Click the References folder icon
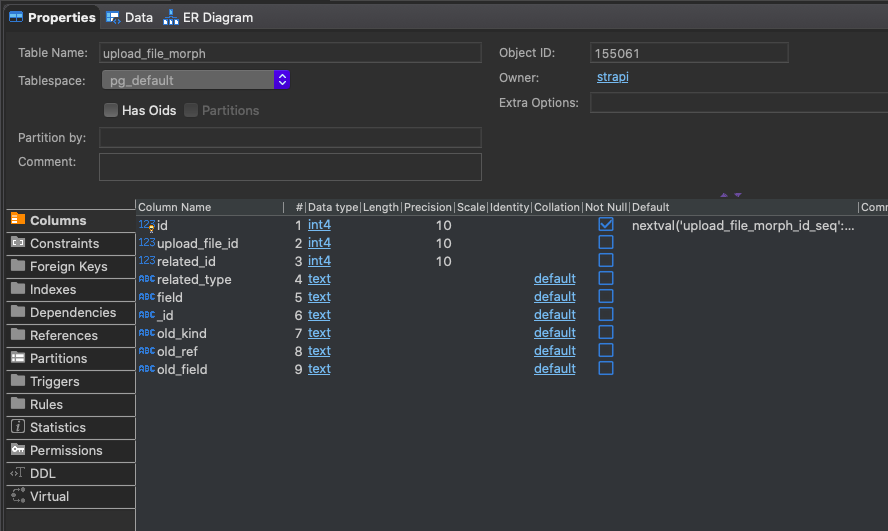The height and width of the screenshot is (531, 888). (x=18, y=335)
